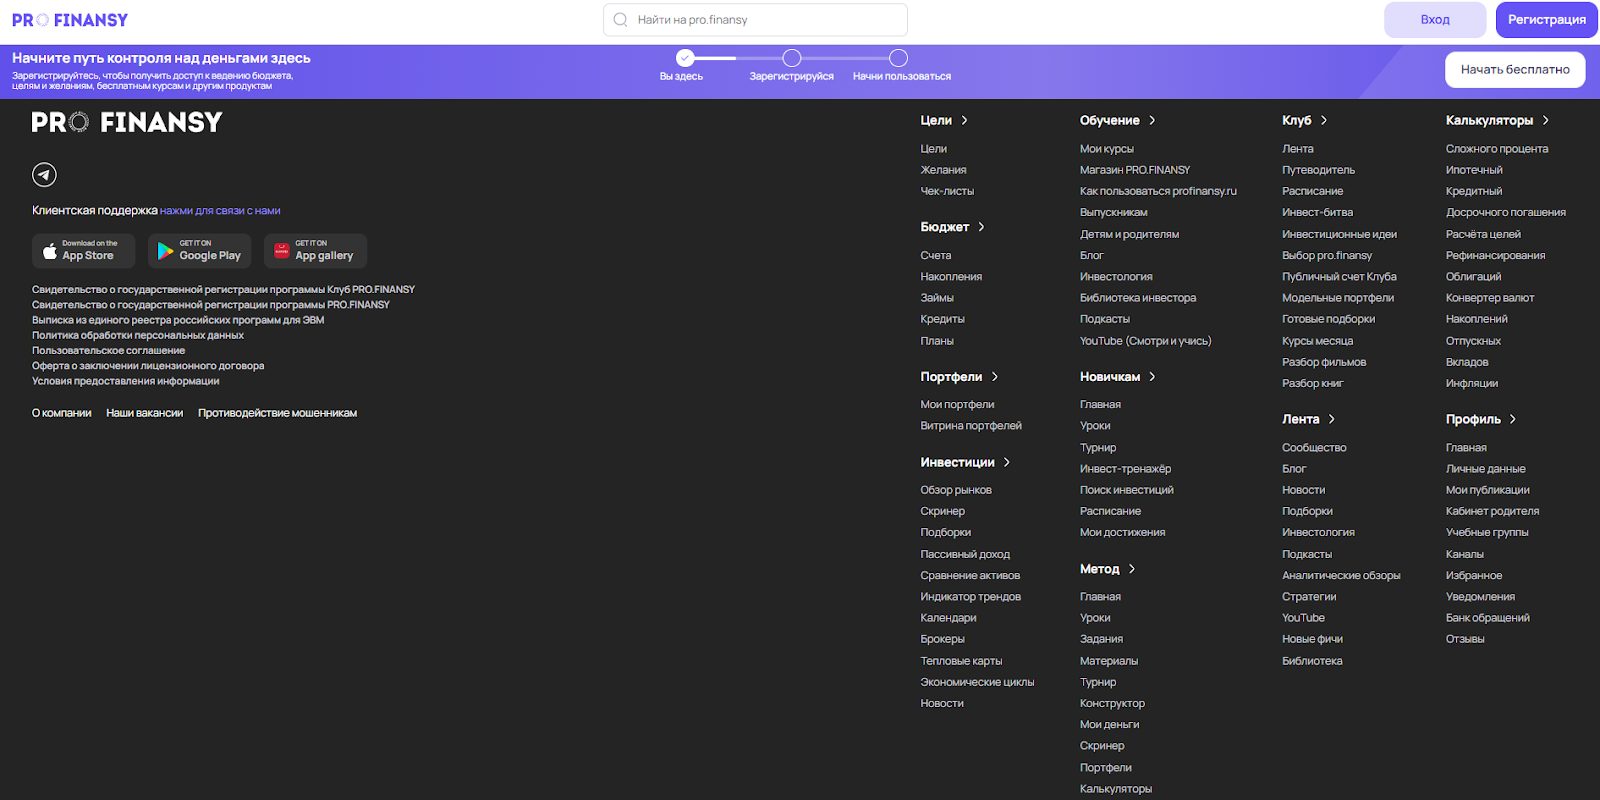The image size is (1600, 800).
Task: Open the Telegram channel icon
Action: tap(44, 175)
